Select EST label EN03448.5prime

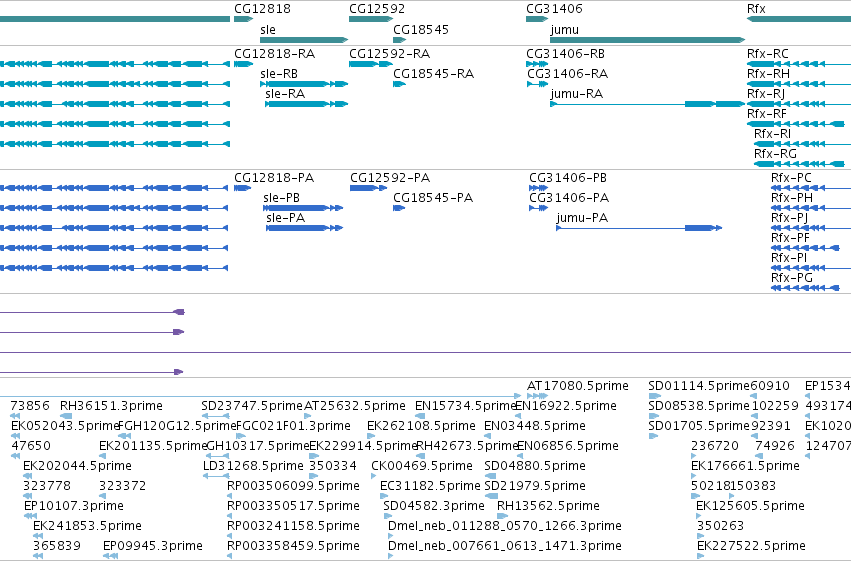click(535, 426)
